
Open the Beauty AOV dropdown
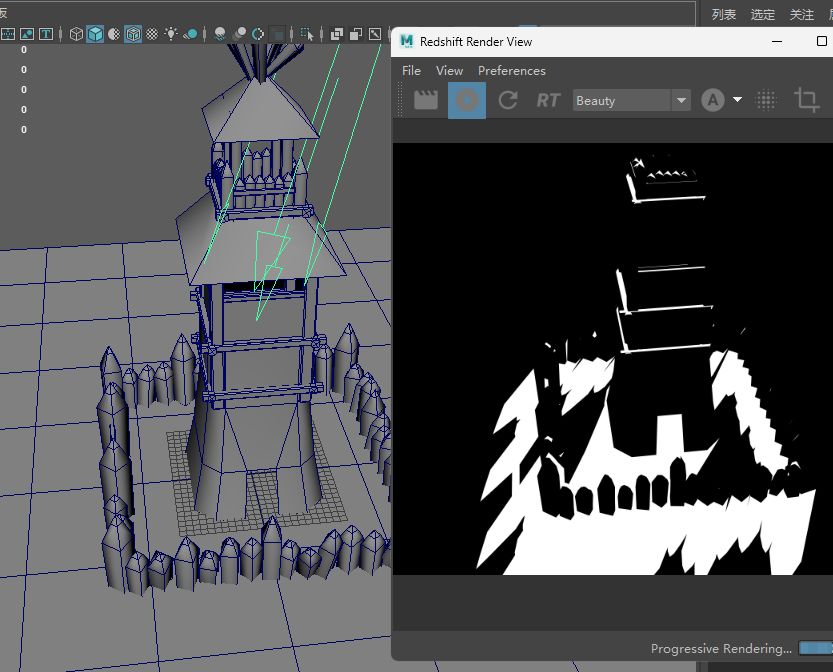click(x=632, y=100)
